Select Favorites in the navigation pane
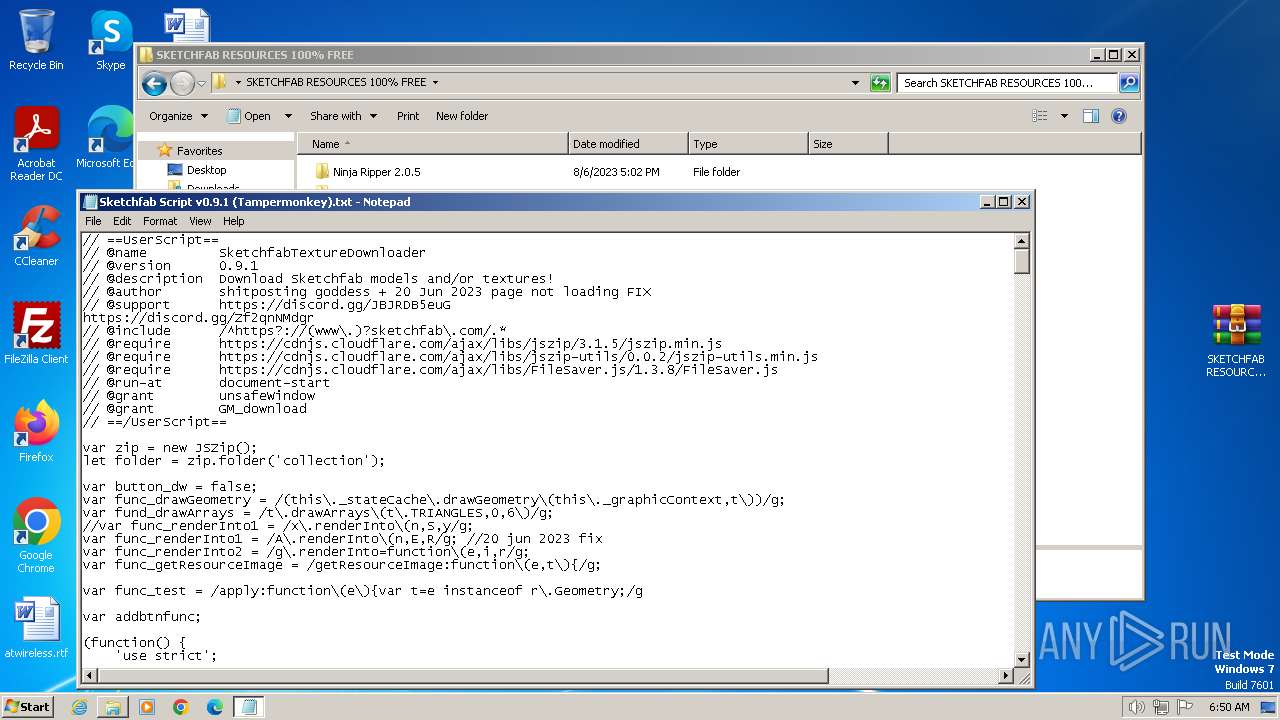 click(199, 151)
